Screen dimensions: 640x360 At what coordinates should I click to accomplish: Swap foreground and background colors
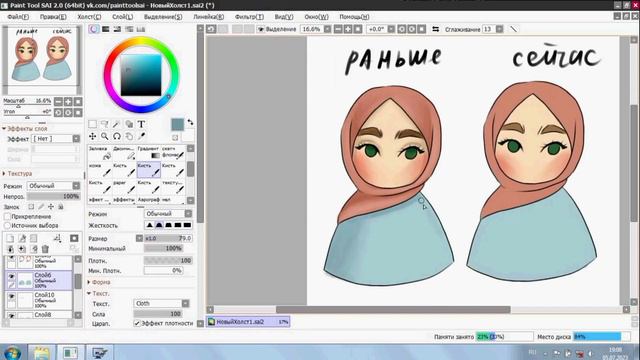coord(190,122)
